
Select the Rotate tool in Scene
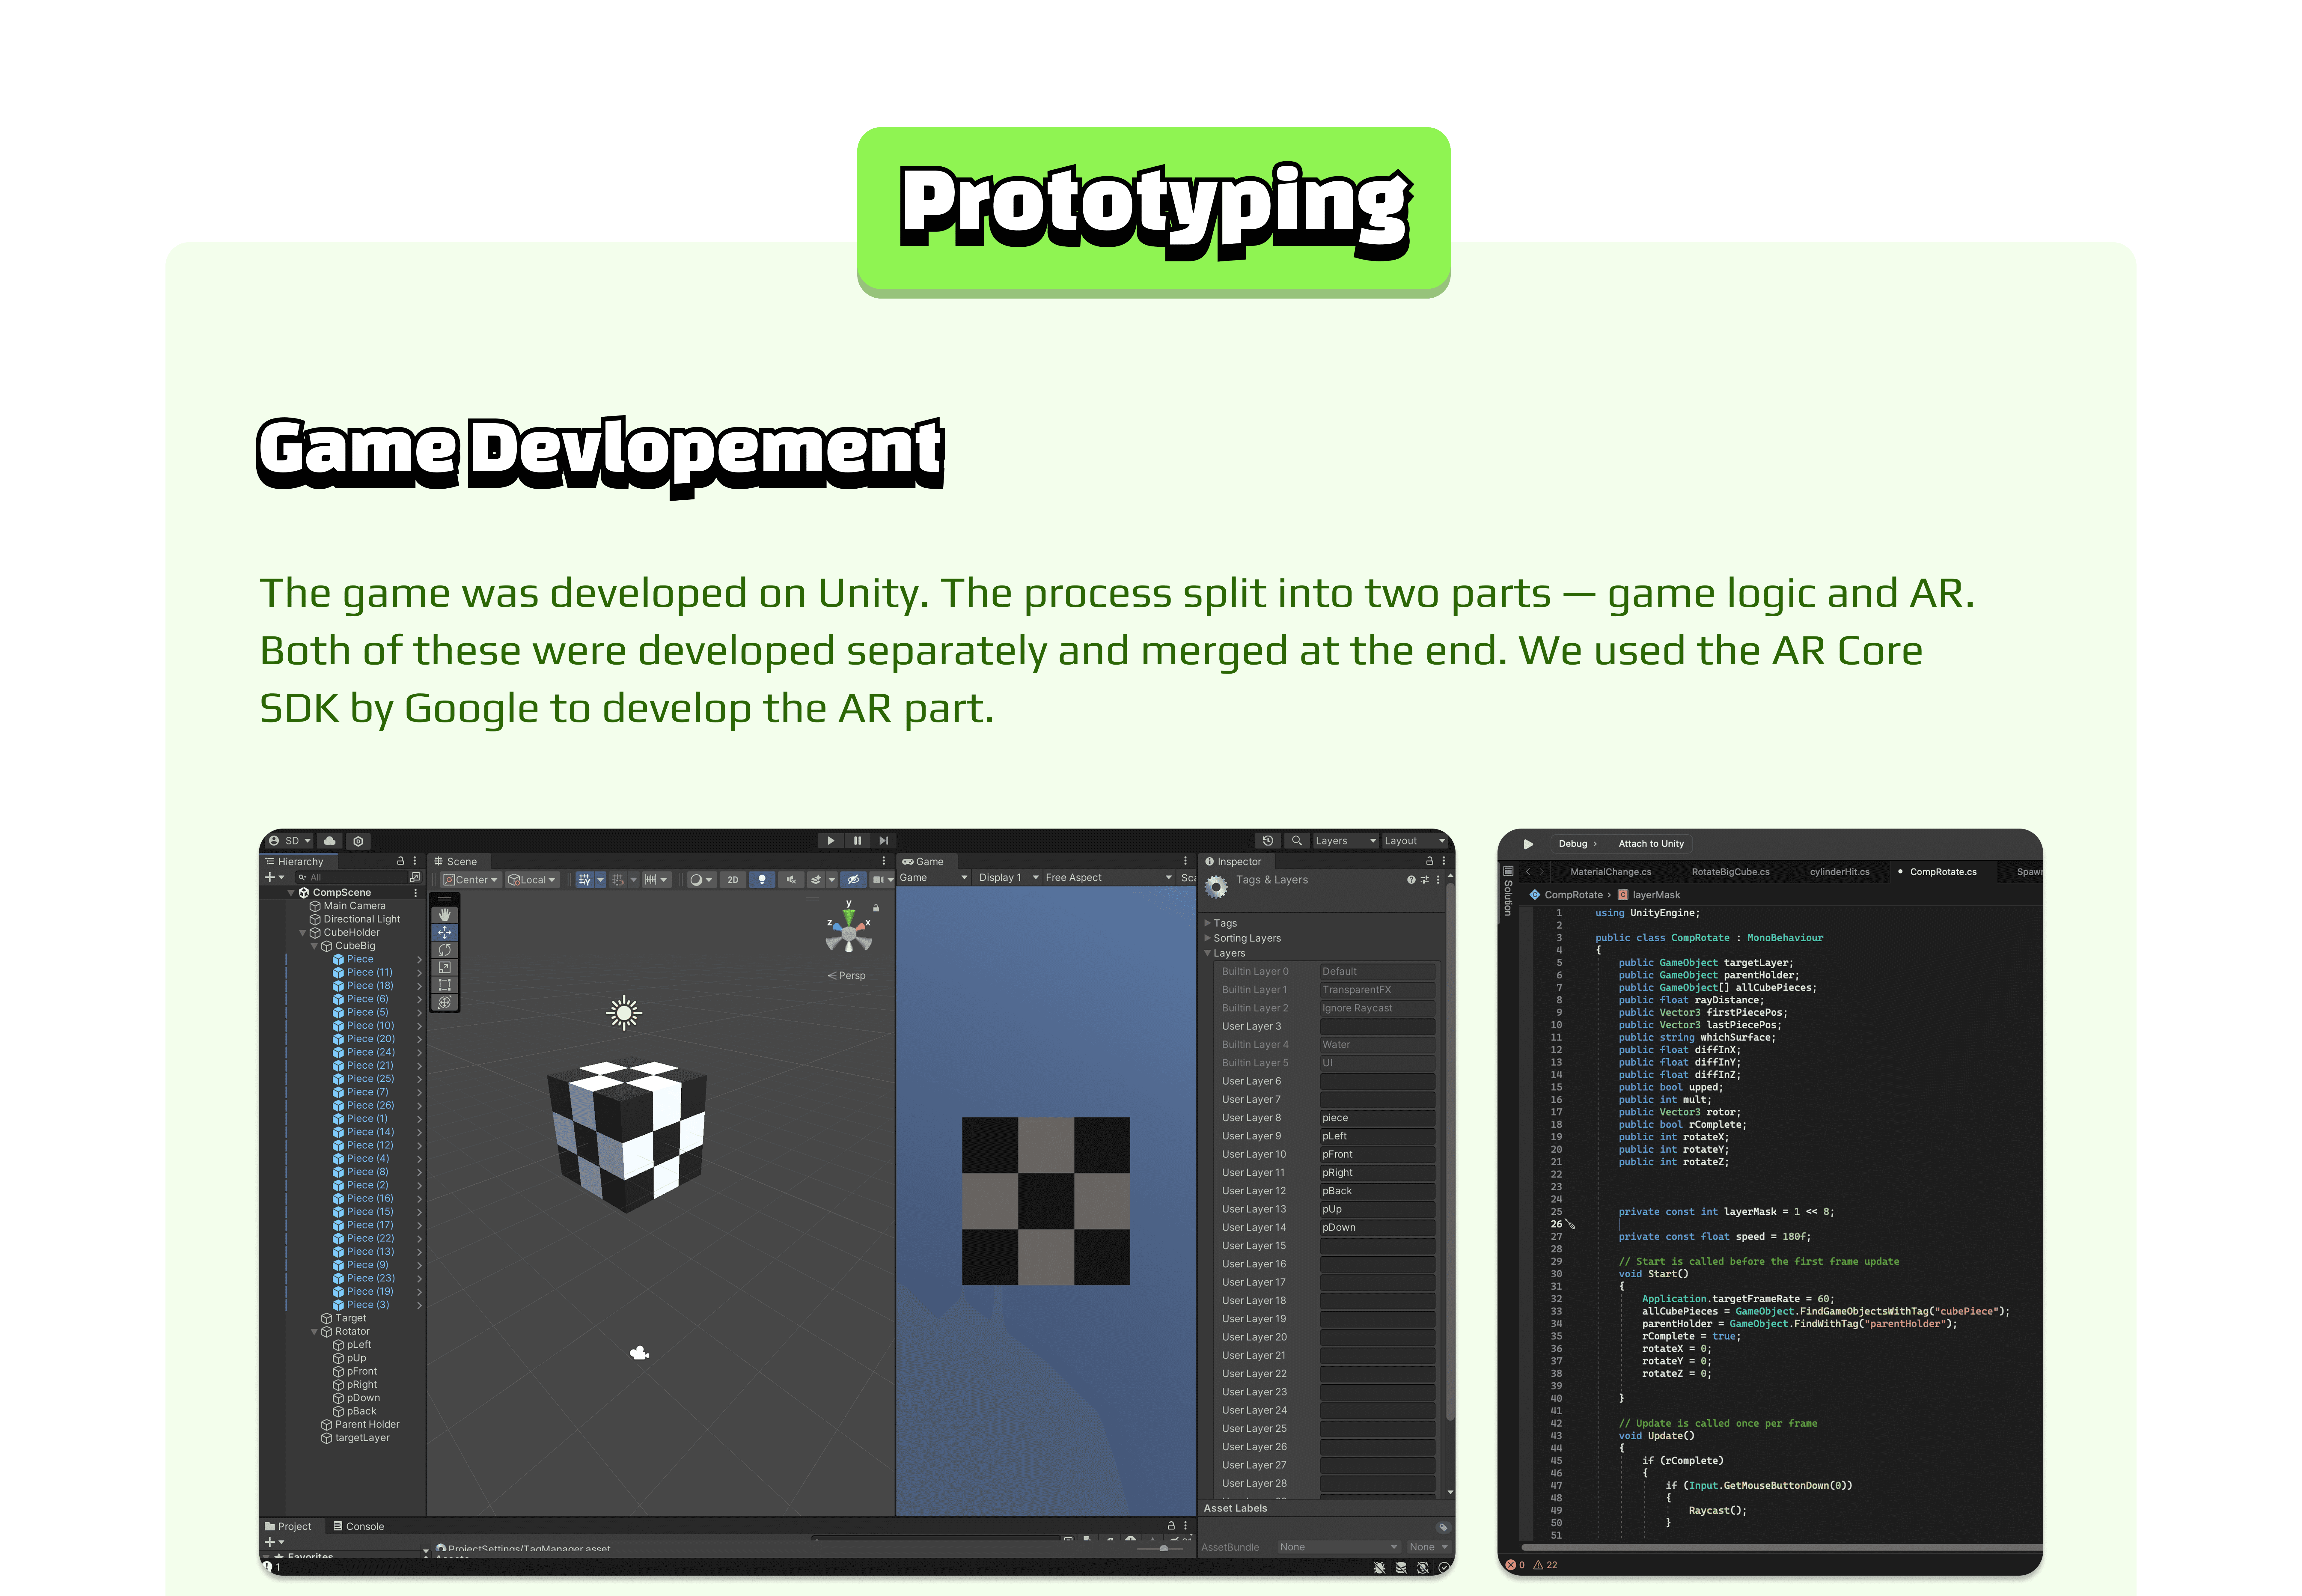[x=445, y=950]
